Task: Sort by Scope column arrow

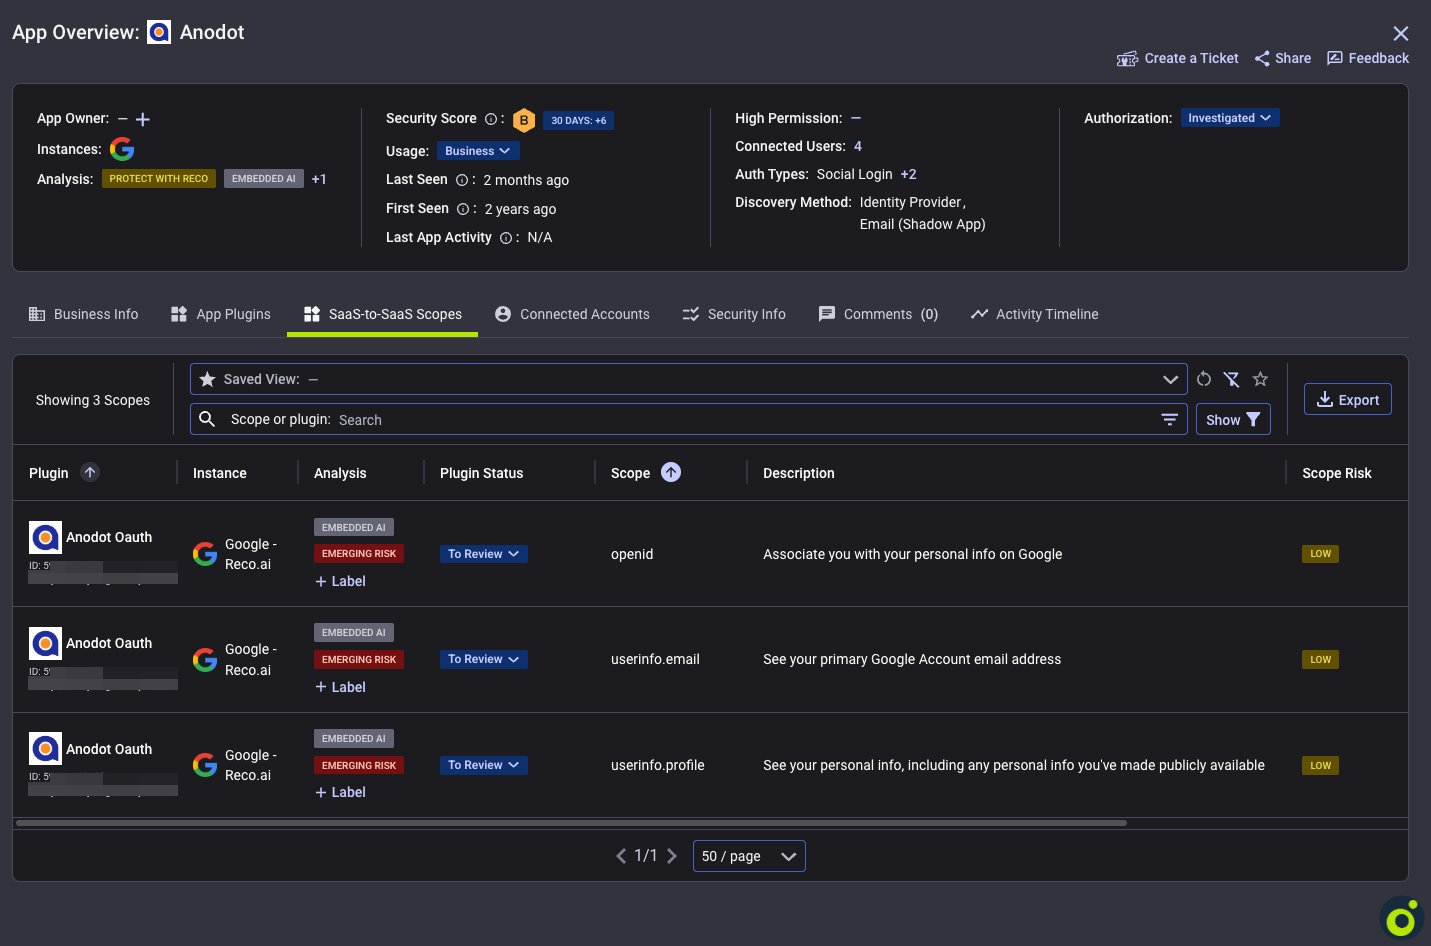Action: [671, 472]
